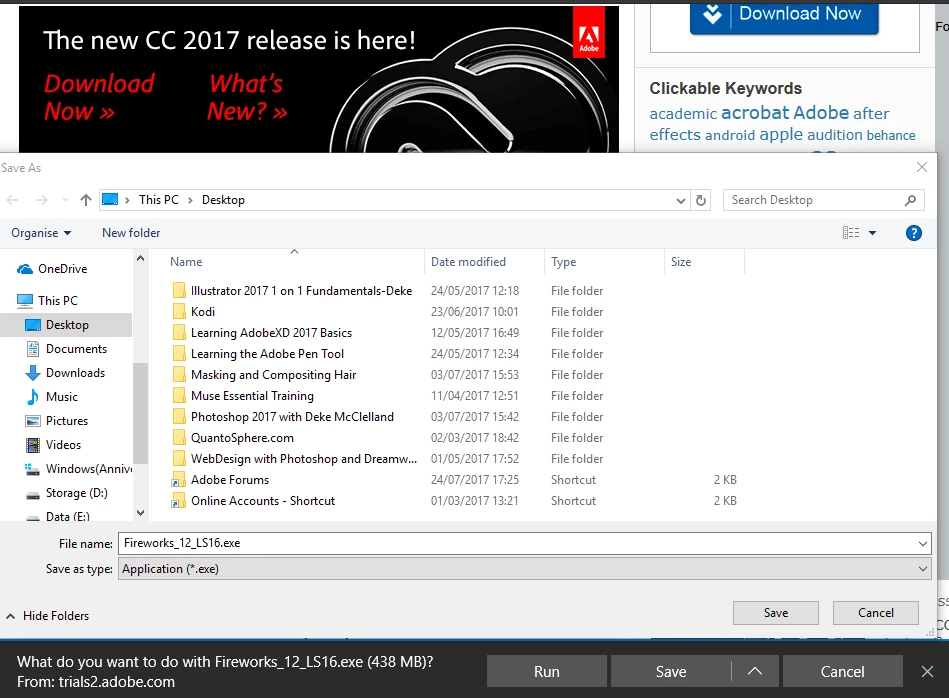This screenshot has height=698, width=949.
Task: Select Photoshop 2017 with Deke McClelland folder
Action: pos(292,416)
